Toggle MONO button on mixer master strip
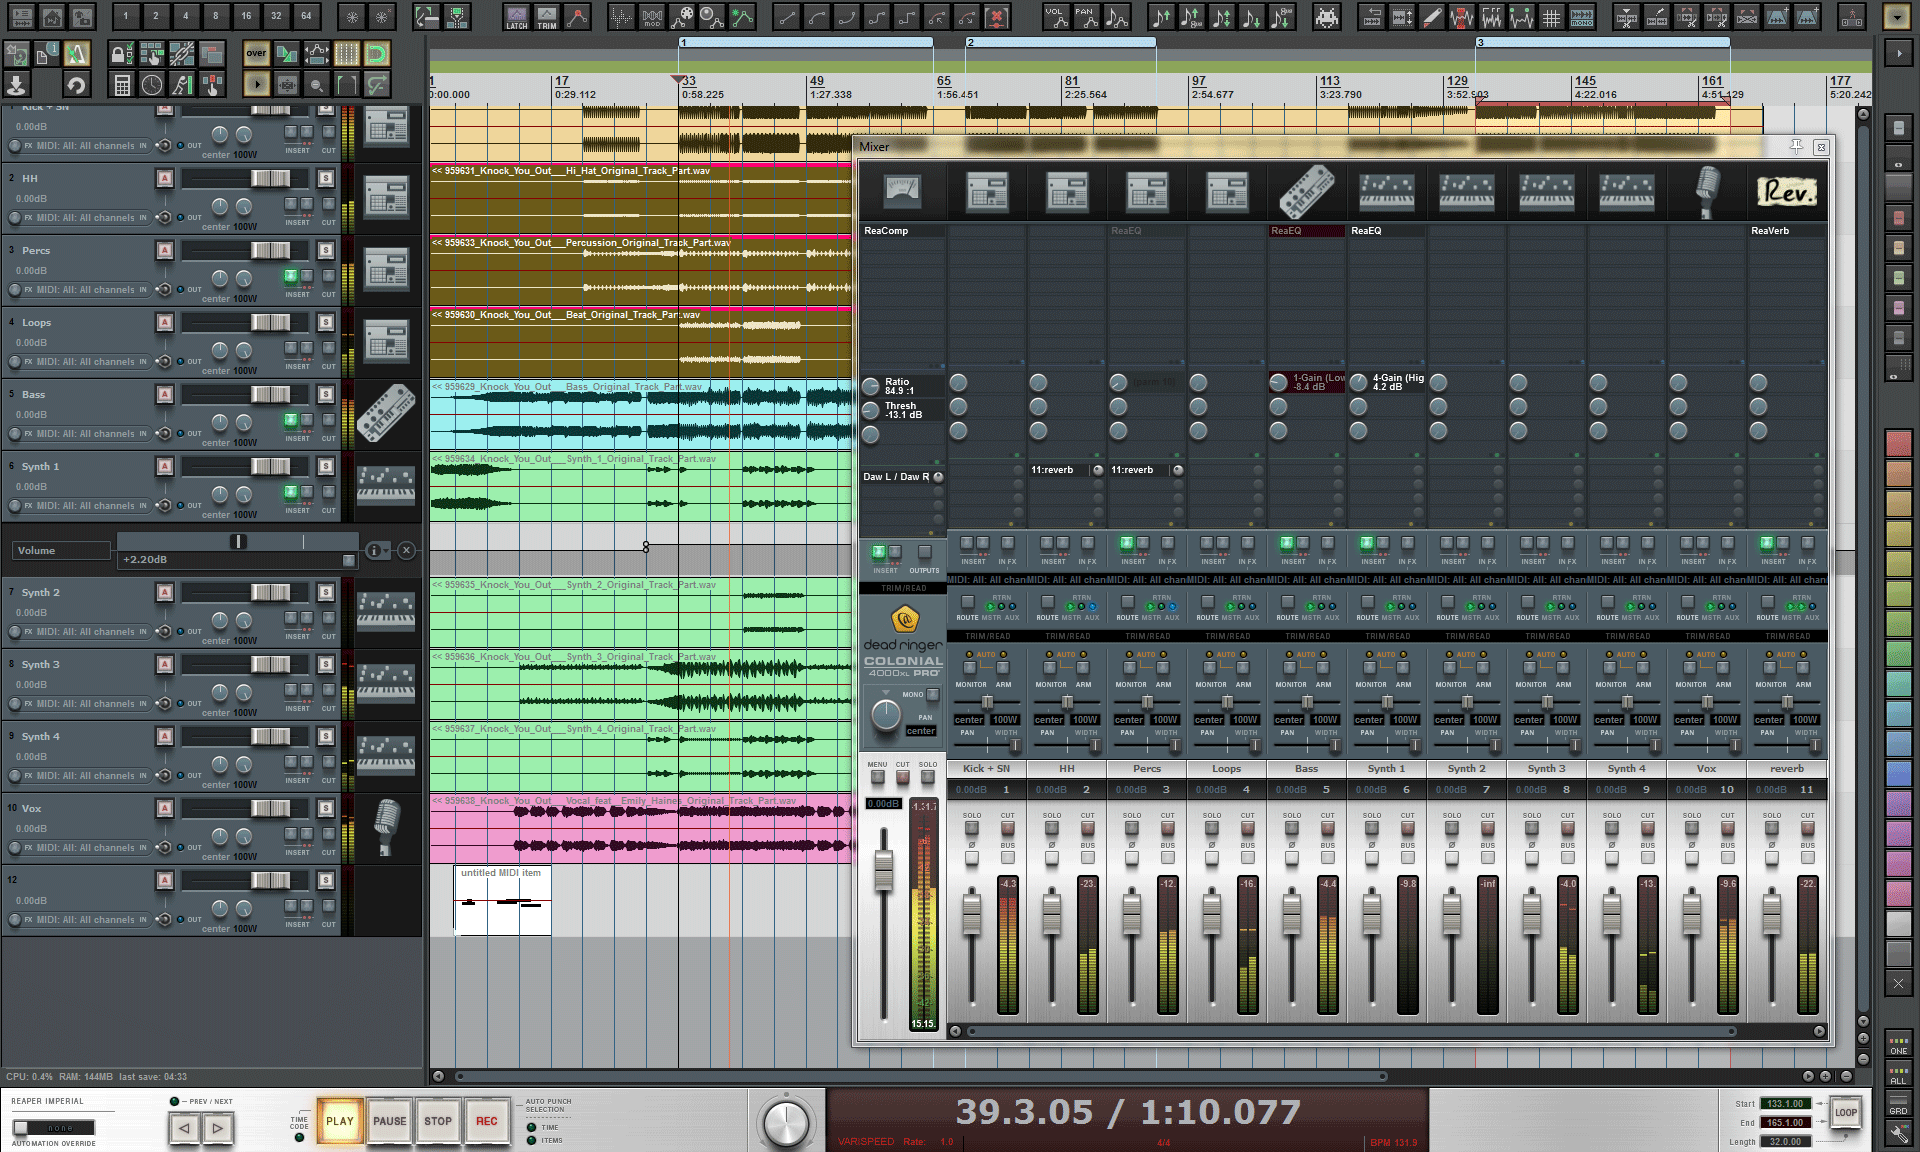 pos(932,694)
